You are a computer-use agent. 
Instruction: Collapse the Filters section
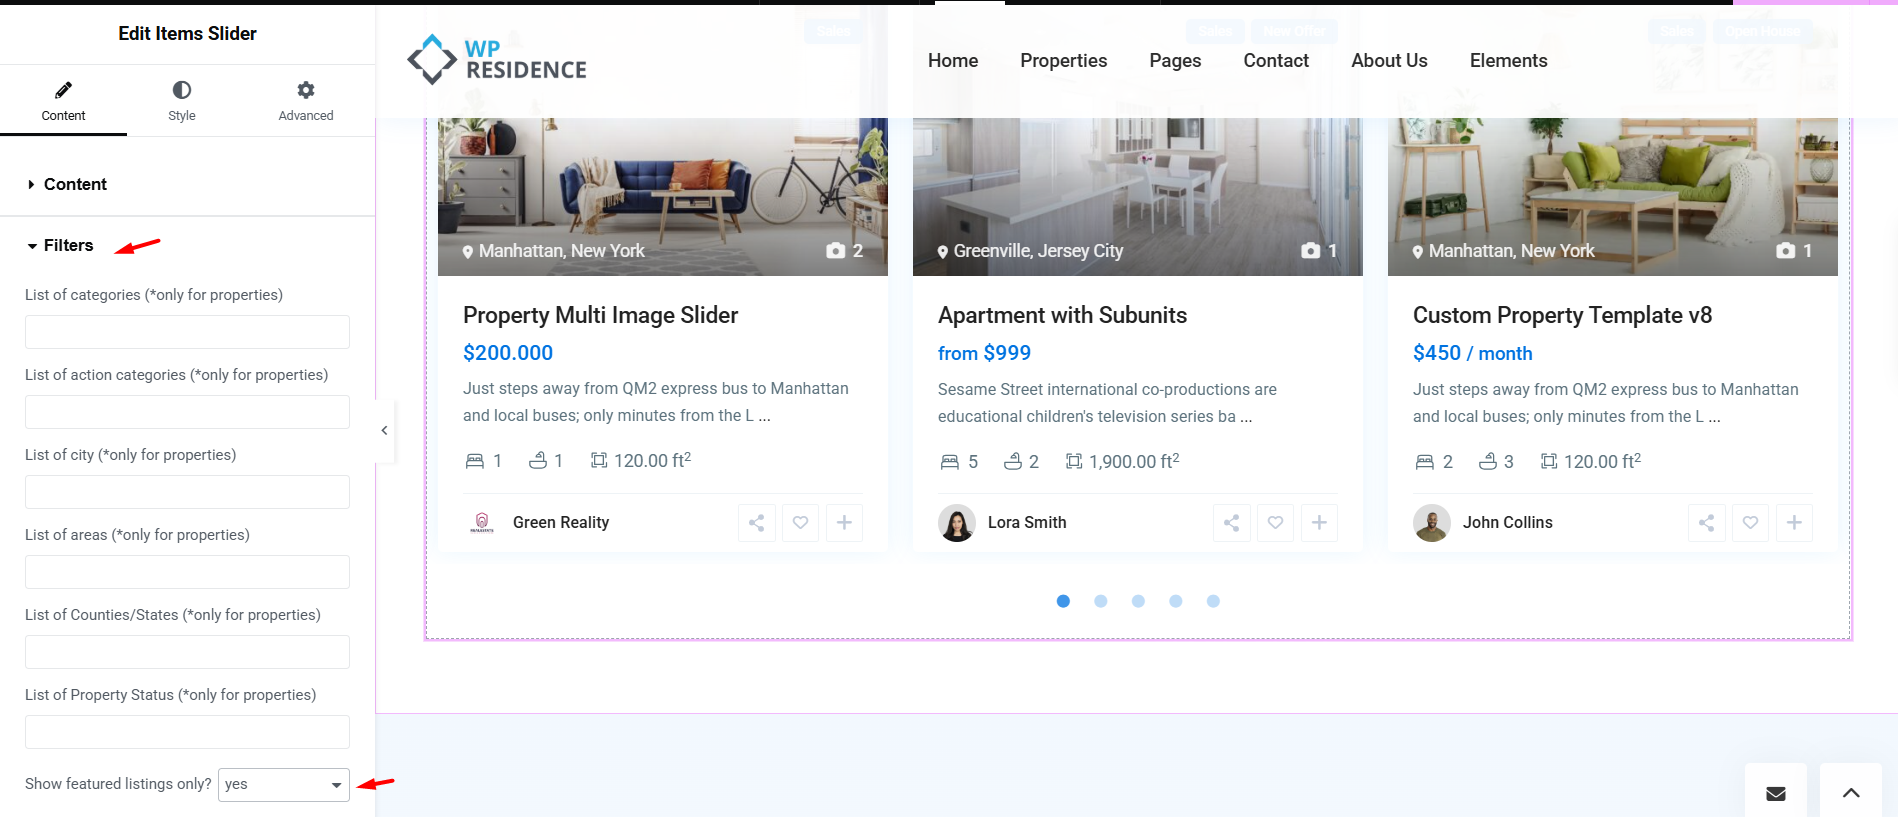[68, 246]
